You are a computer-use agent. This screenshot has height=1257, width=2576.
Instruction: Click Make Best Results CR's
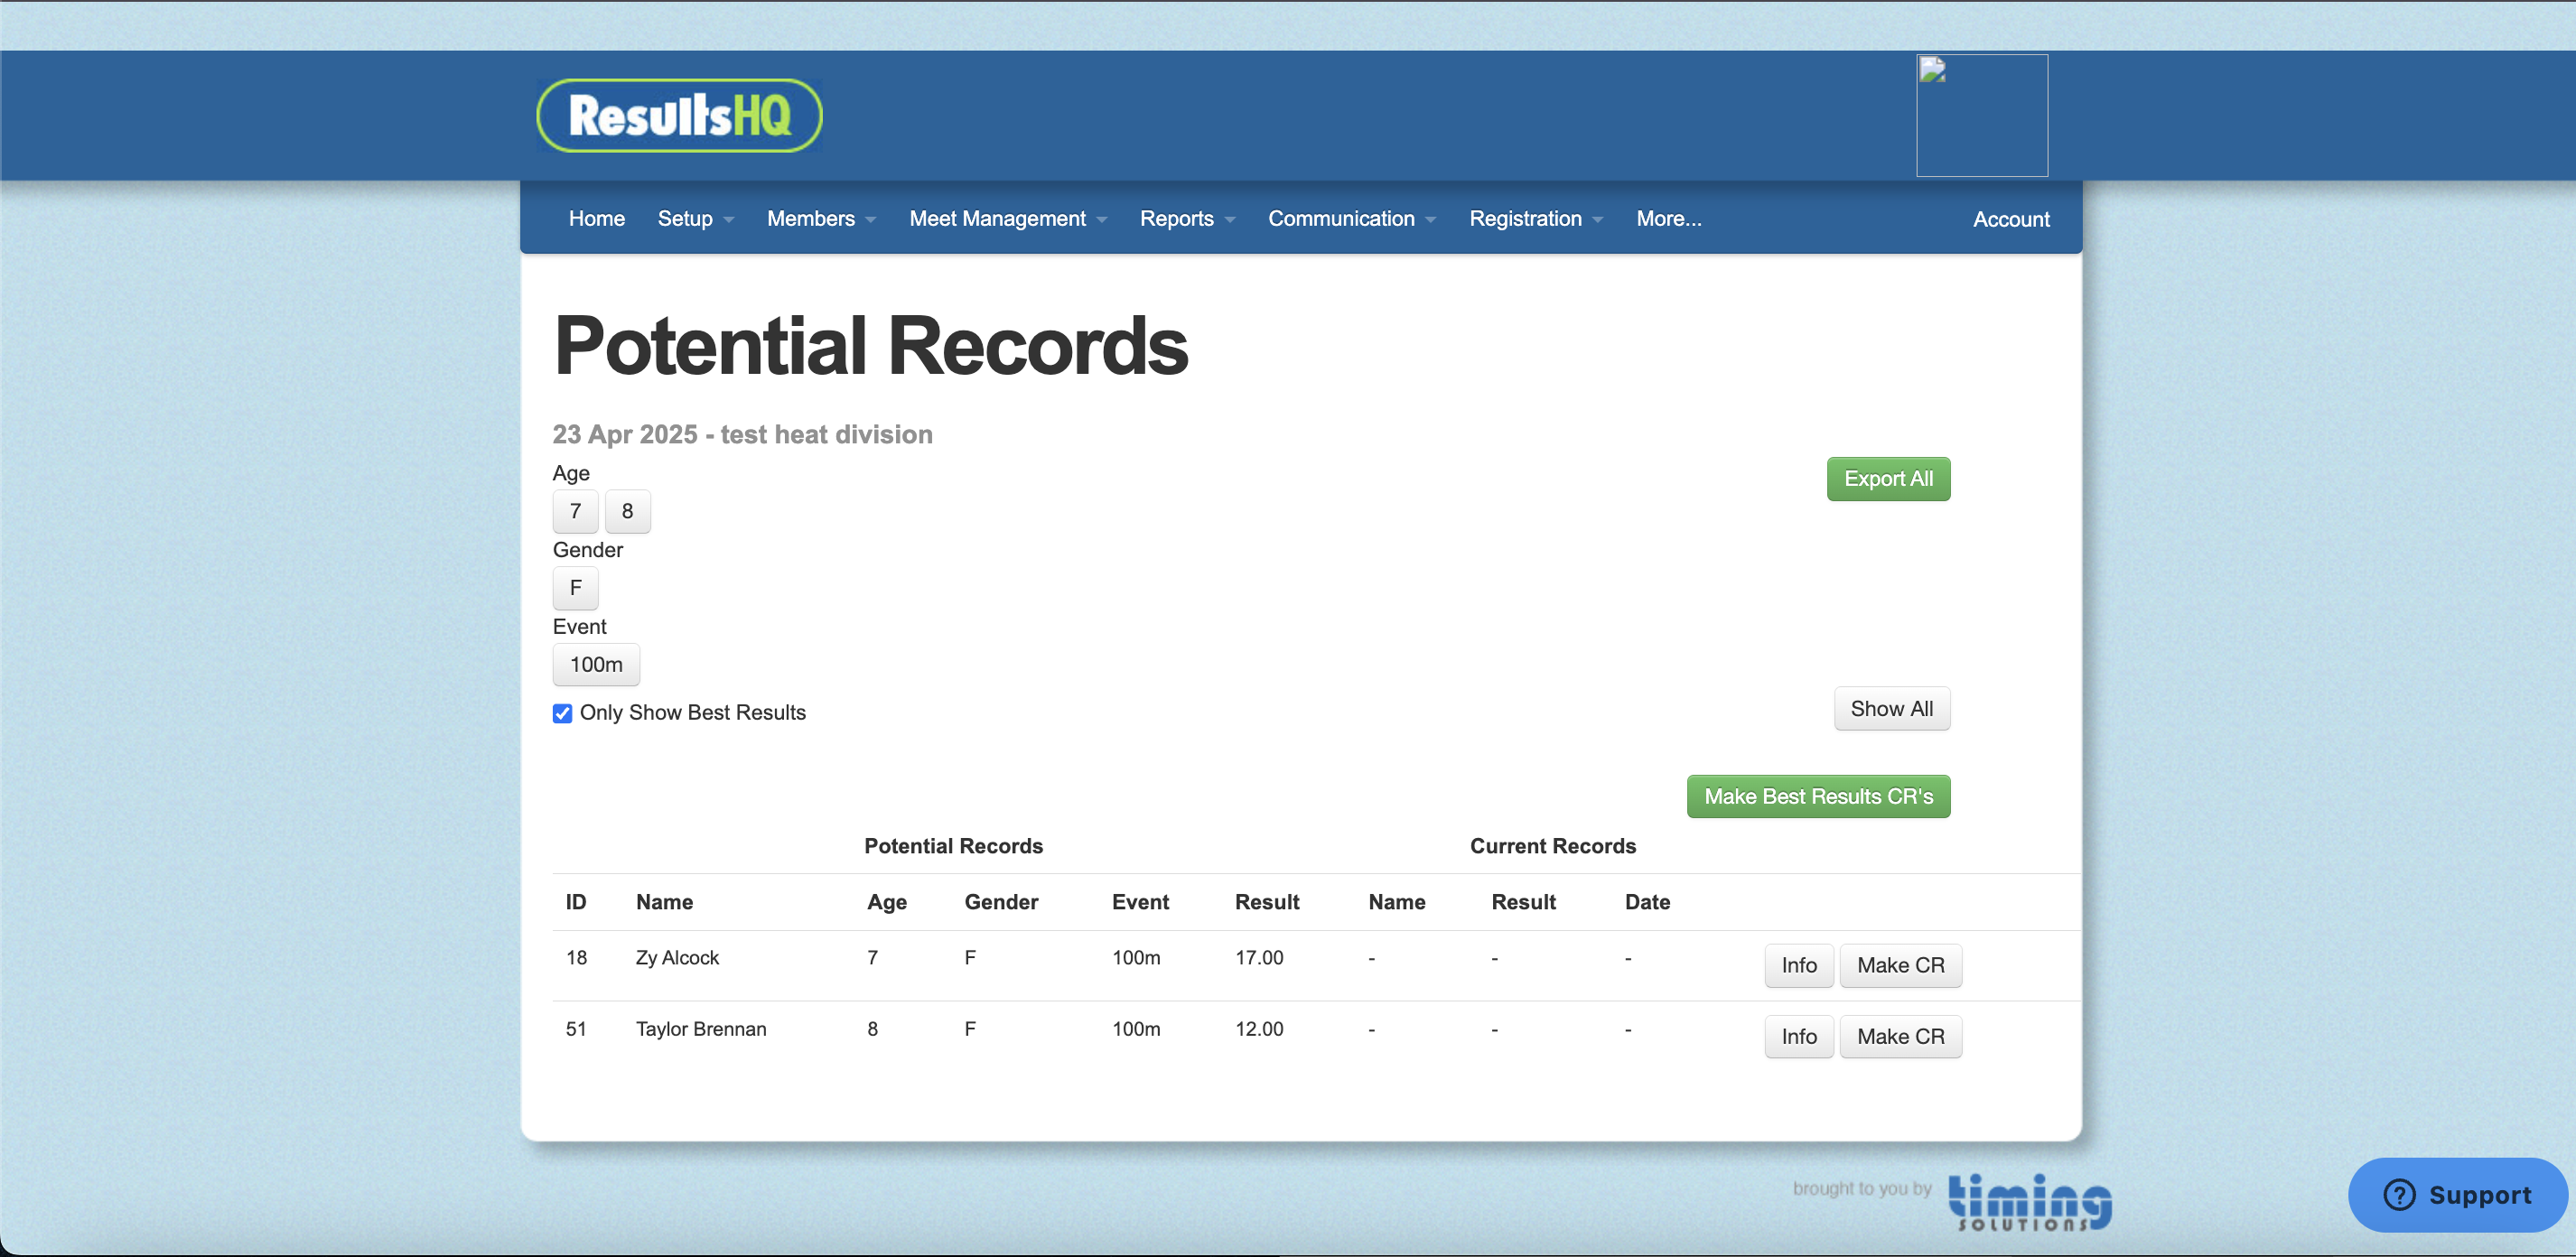[x=1818, y=797]
